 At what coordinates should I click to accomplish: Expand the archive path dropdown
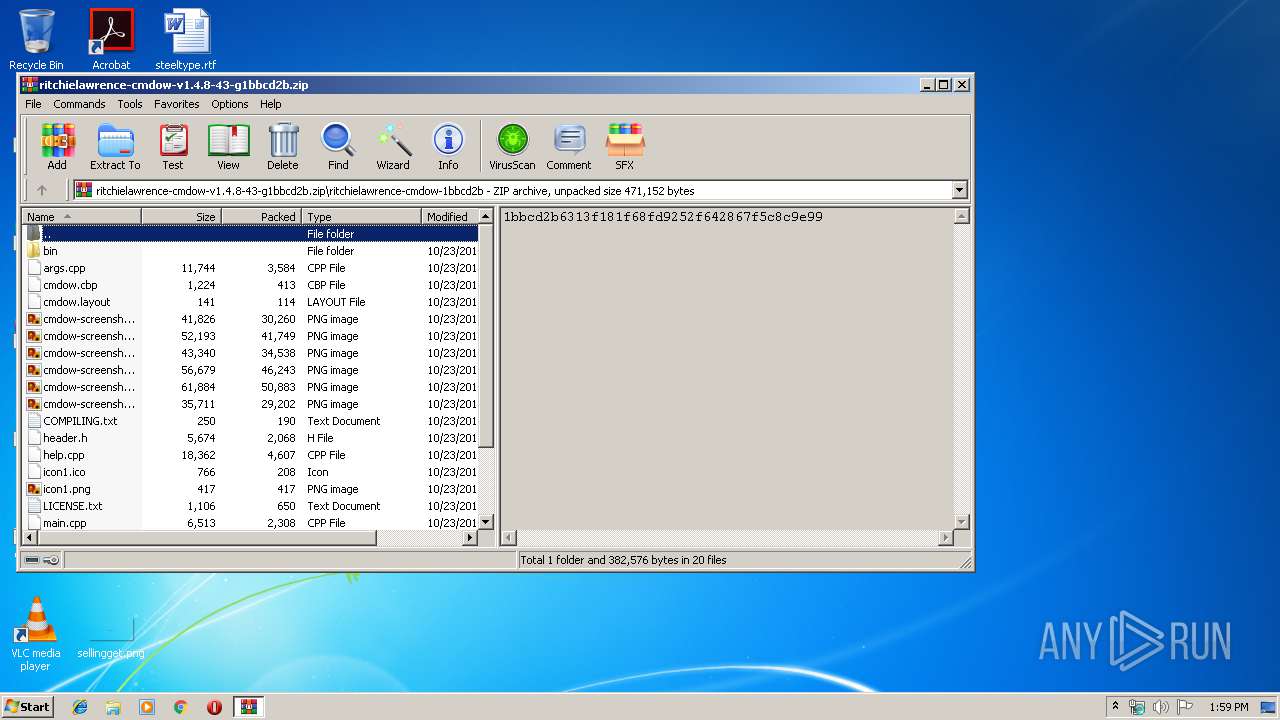(x=960, y=190)
